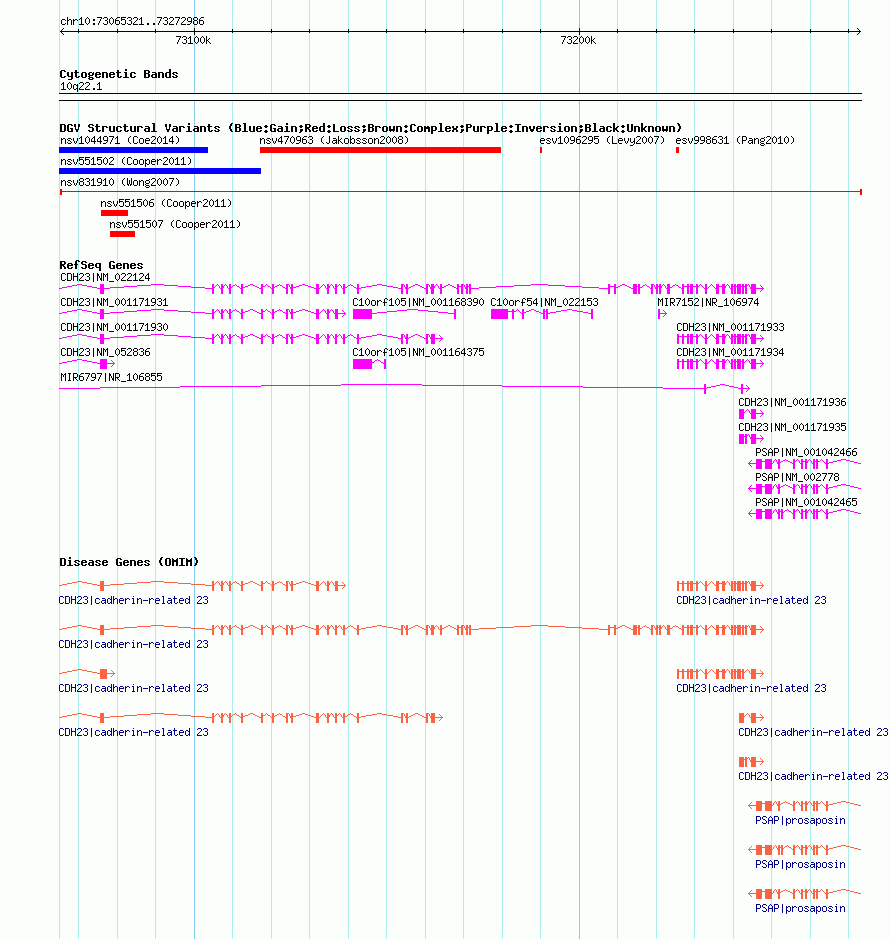Click the Disease Genes (OMIM) track title
The image size is (890, 939).
coord(129,562)
